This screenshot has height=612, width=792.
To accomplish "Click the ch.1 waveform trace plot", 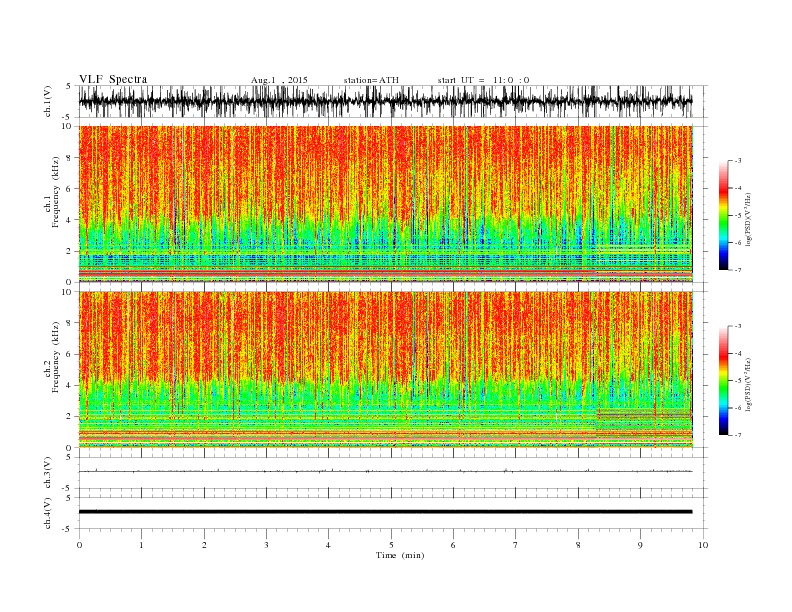I will point(385,101).
